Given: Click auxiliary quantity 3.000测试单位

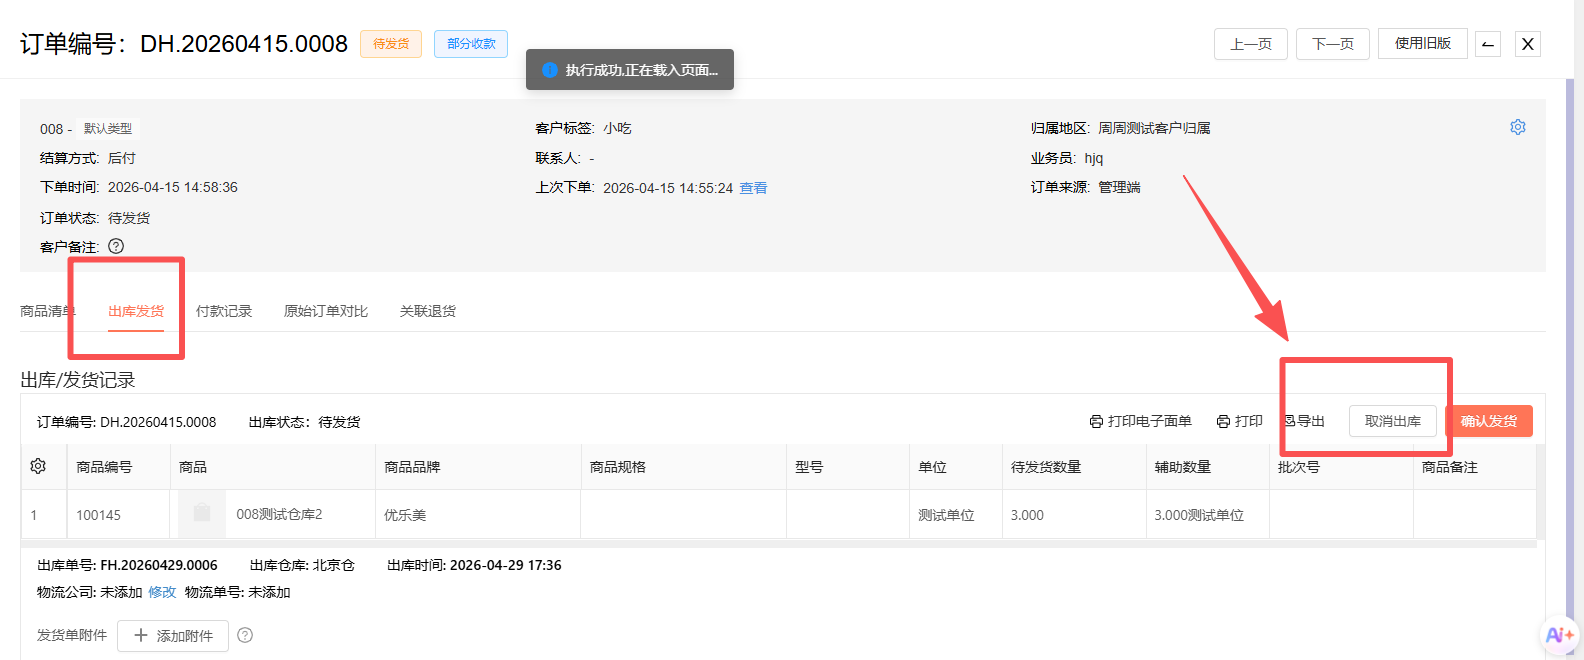Looking at the screenshot, I should coord(1199,515).
